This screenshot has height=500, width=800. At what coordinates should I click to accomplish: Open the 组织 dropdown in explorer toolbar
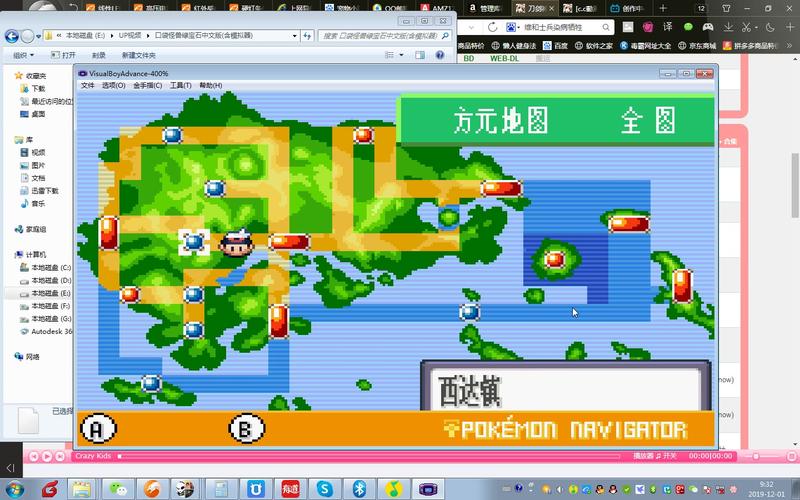click(23, 55)
